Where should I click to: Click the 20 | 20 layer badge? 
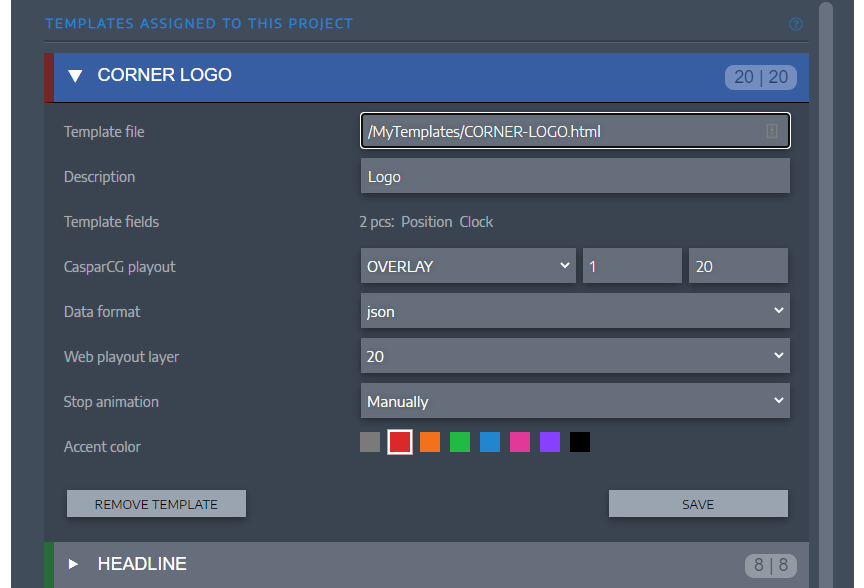coord(761,78)
